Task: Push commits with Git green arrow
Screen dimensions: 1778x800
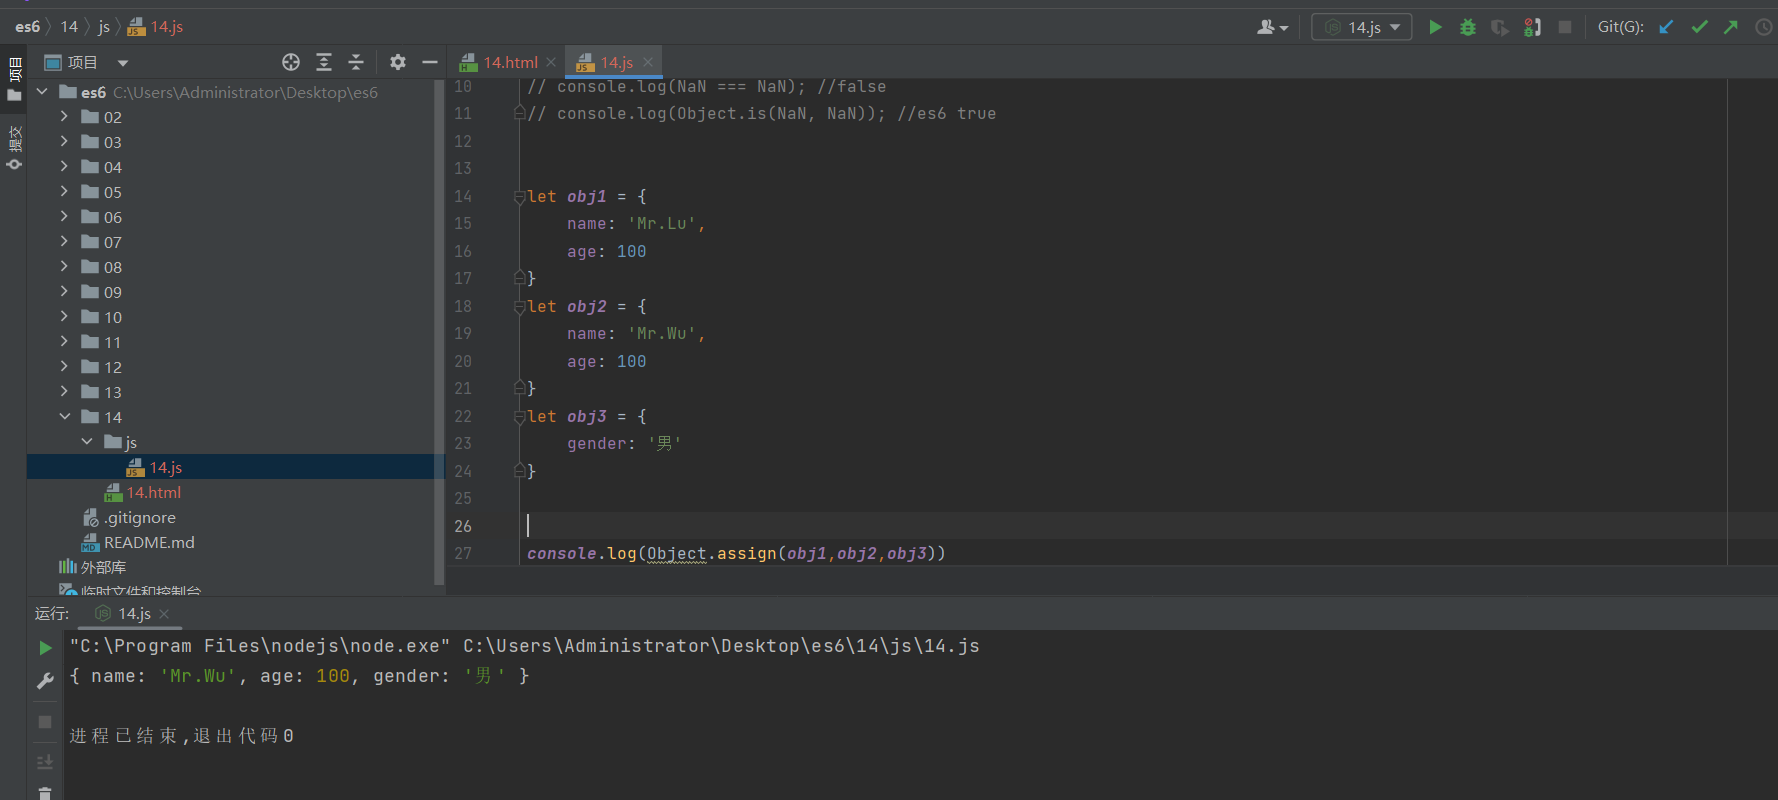Action: click(1731, 27)
